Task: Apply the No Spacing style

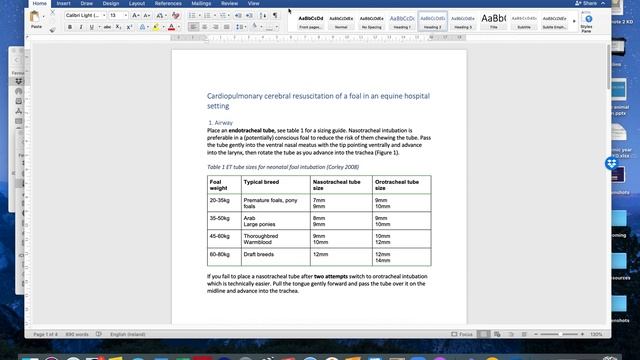Action: (x=371, y=21)
